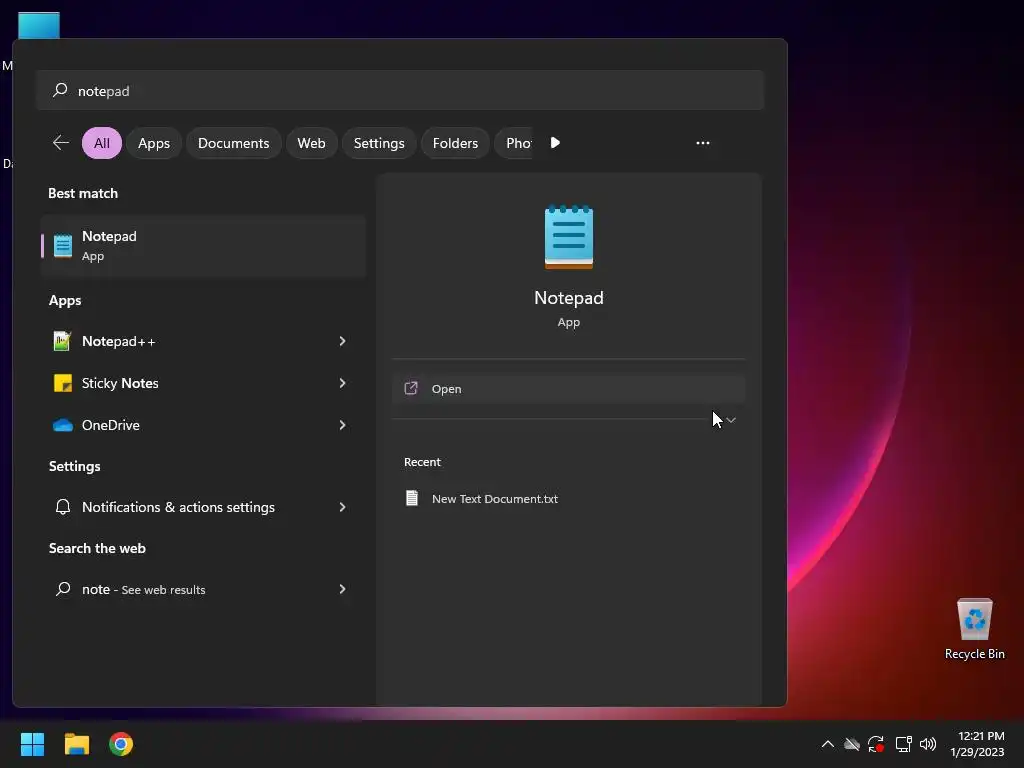Open Notepad via the Open button
This screenshot has width=1024, height=768.
[568, 389]
